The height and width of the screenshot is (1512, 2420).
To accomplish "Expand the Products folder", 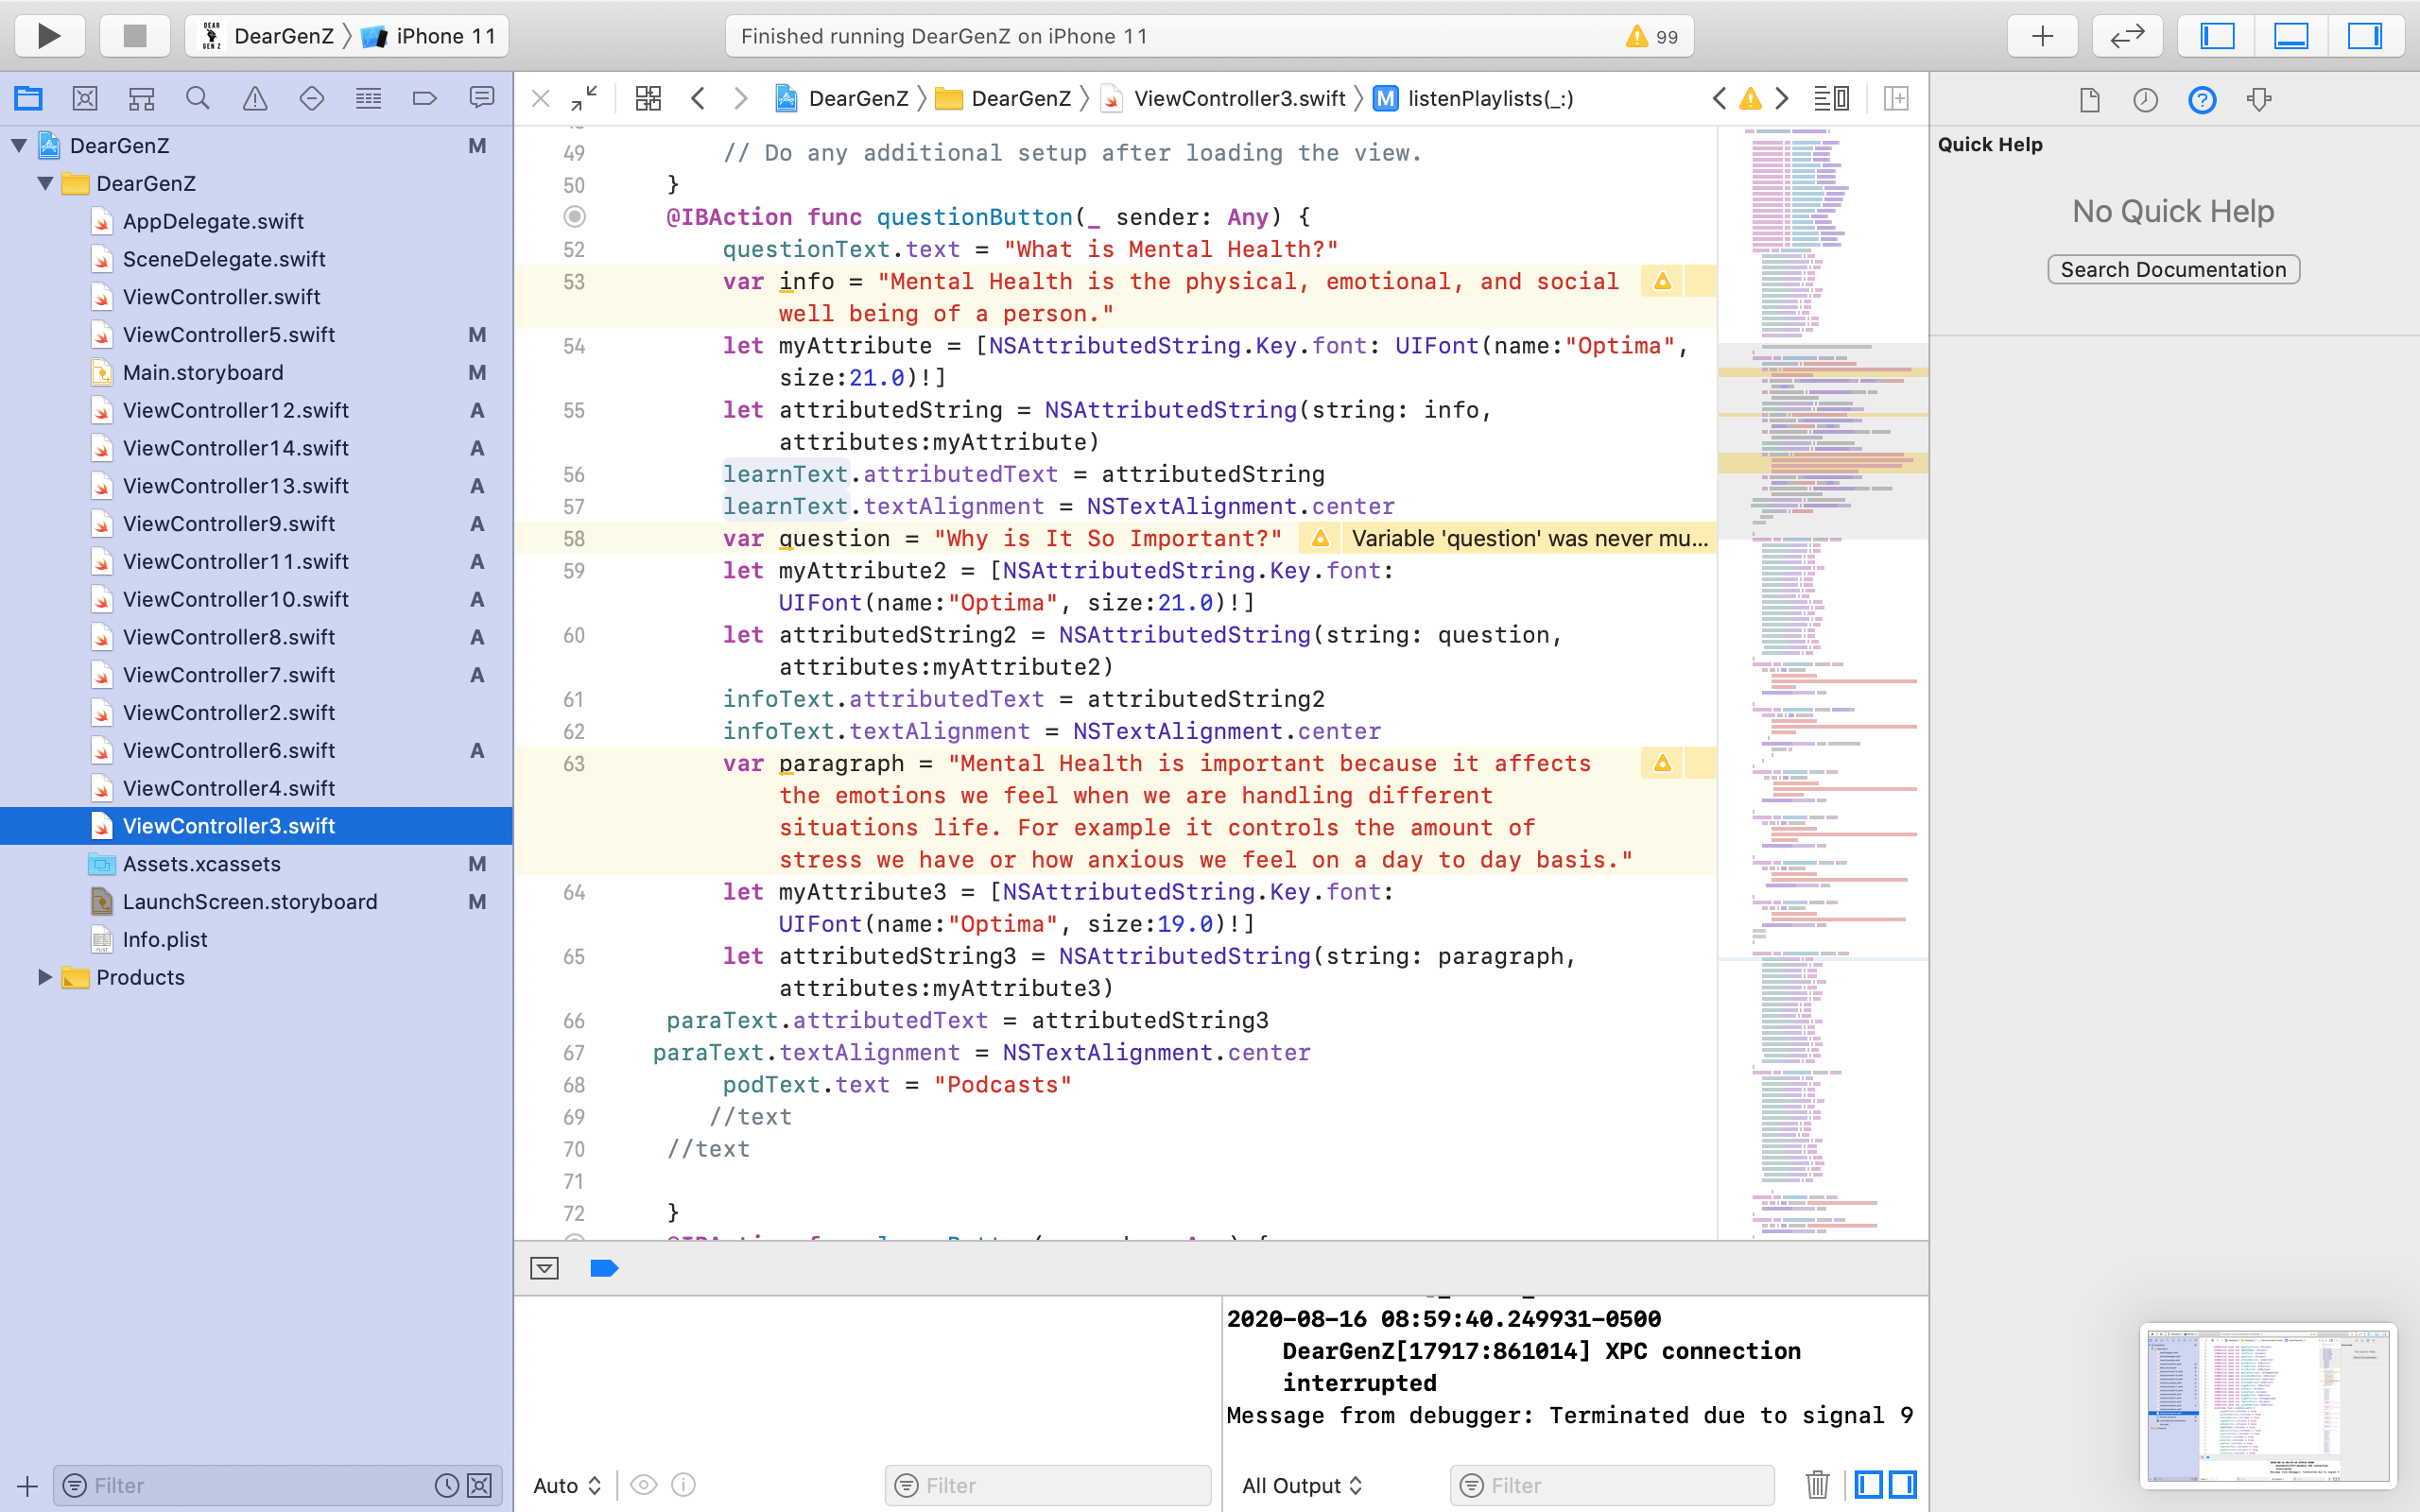I will point(45,977).
